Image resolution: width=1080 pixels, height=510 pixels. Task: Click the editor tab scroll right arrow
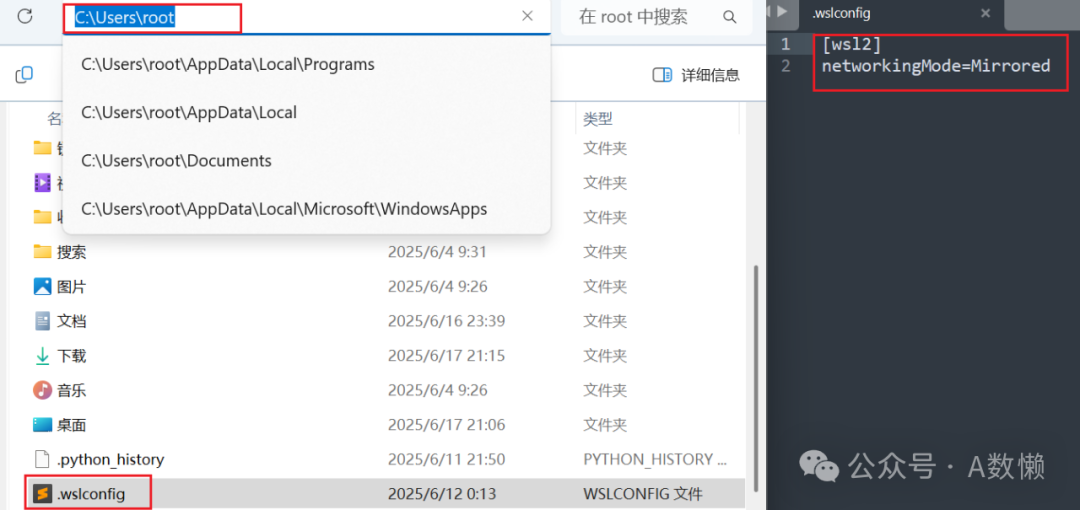[782, 12]
